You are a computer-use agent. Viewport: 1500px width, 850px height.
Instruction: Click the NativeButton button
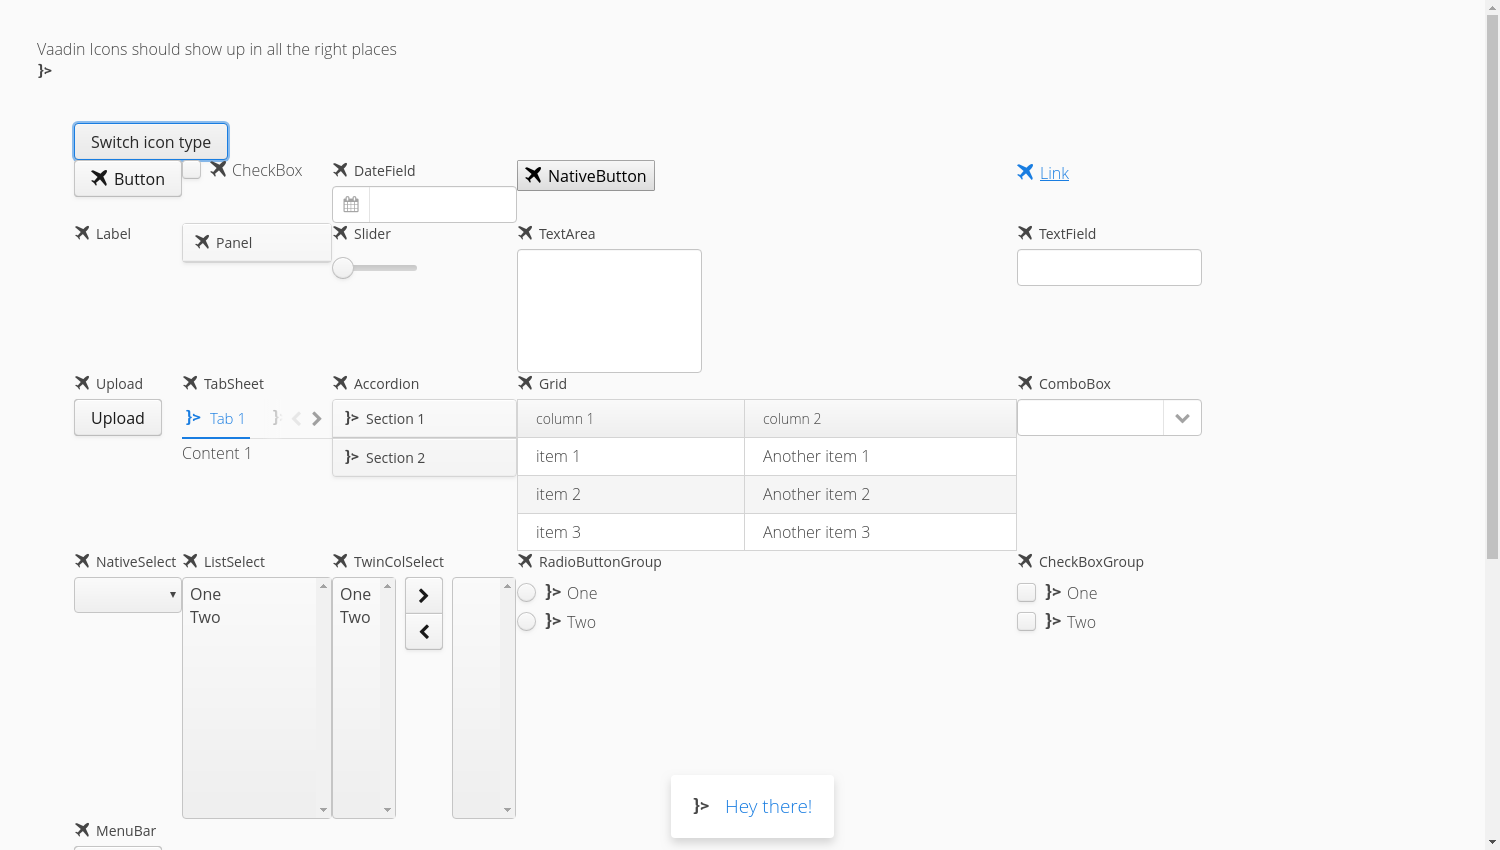(586, 176)
